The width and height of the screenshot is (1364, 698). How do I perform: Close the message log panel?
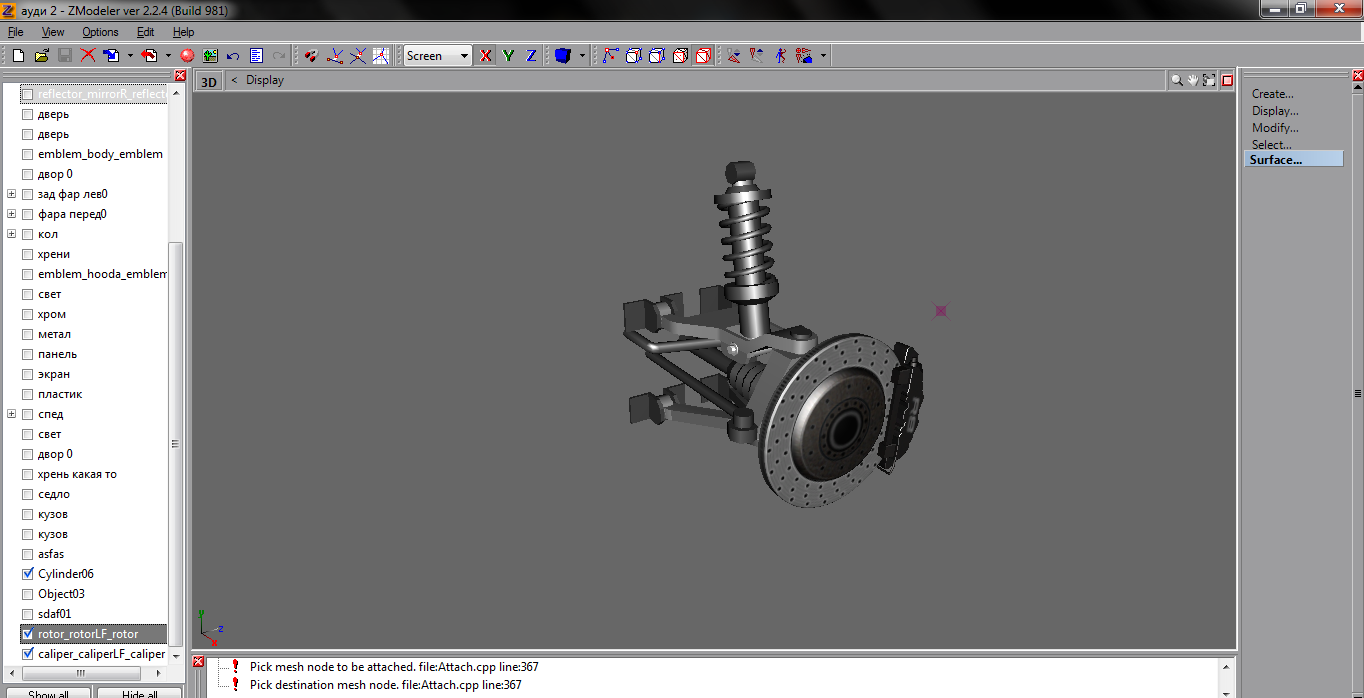tap(198, 662)
